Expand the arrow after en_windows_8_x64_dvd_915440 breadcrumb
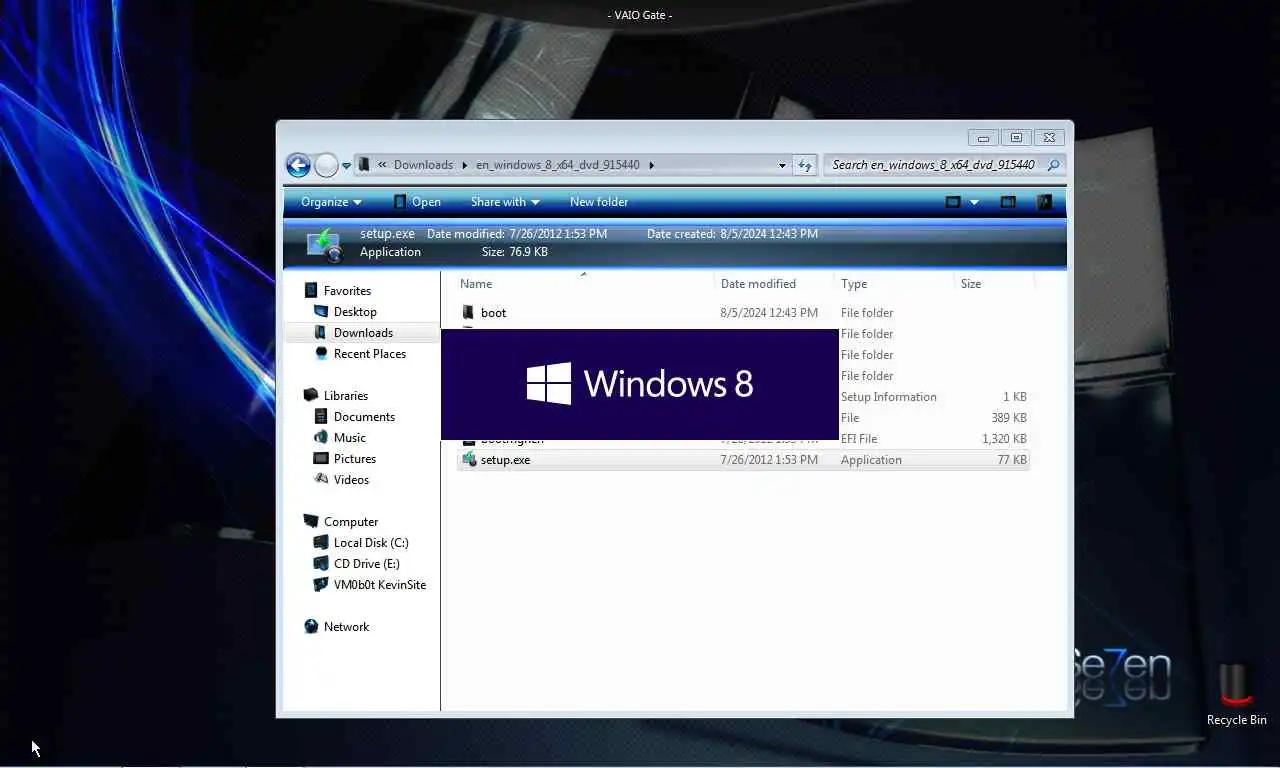1280x768 pixels. click(x=651, y=165)
